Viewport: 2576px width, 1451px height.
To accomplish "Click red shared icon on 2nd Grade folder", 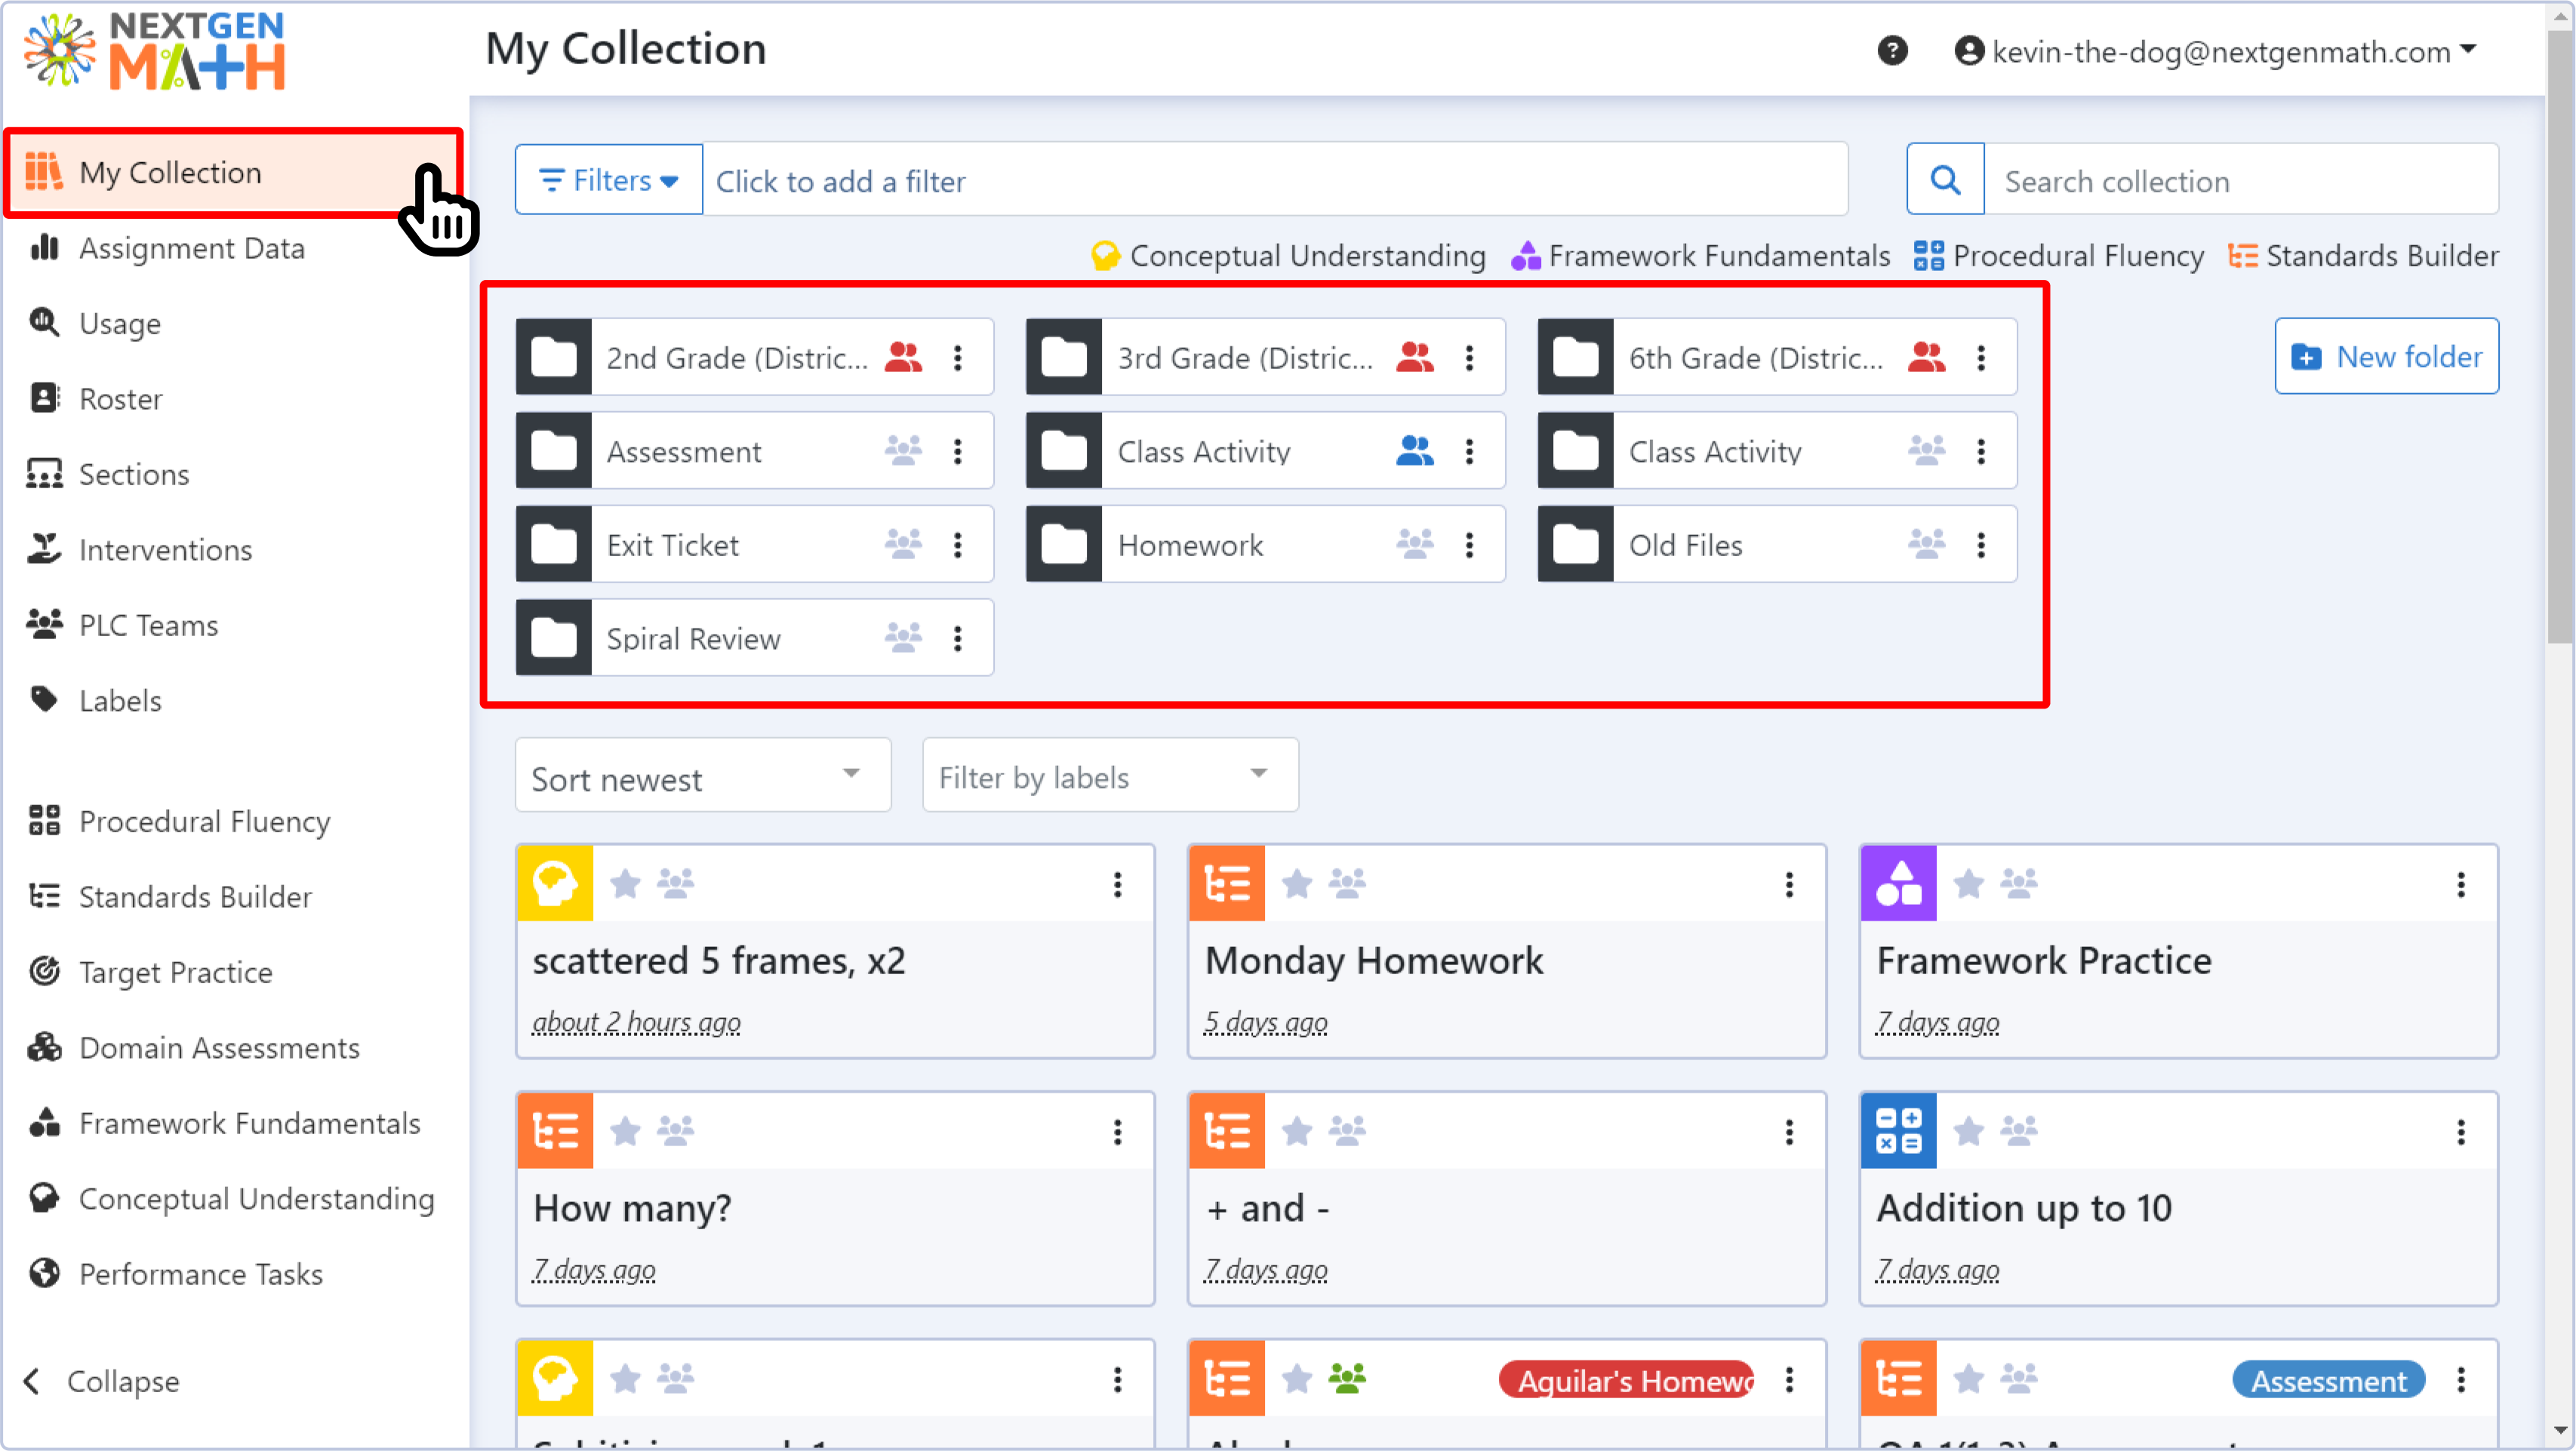I will click(903, 358).
